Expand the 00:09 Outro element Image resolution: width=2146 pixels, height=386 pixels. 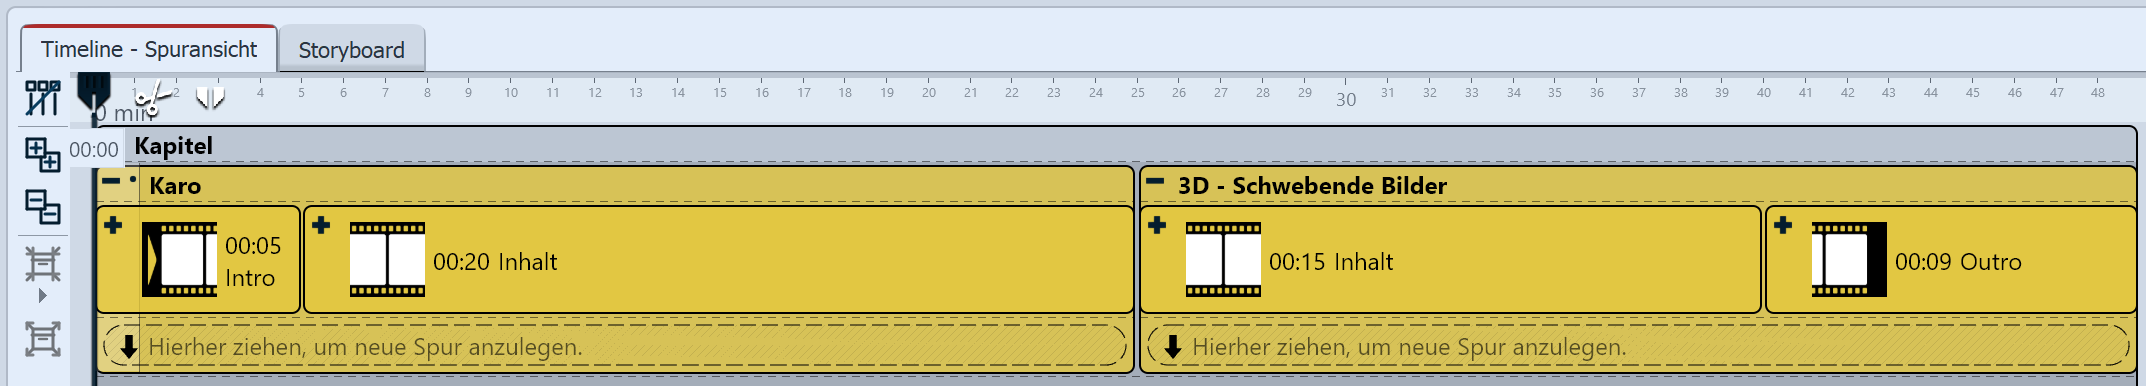[1783, 225]
